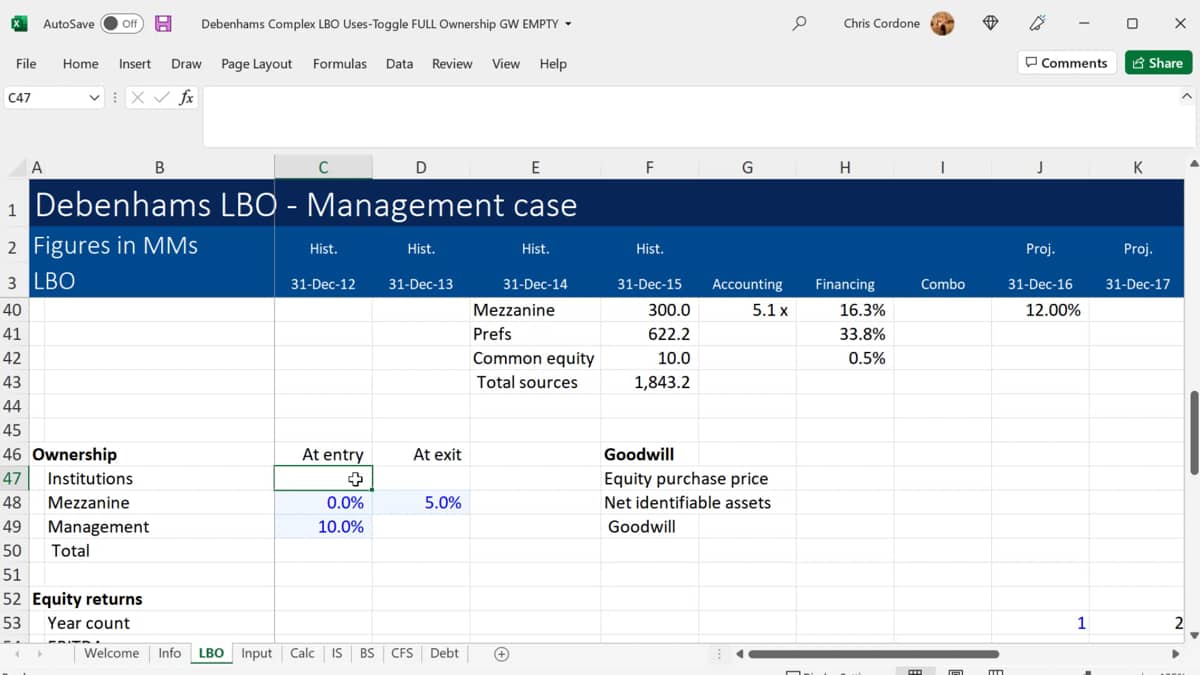
Task: Select the Mezzanine at entry 0.0% cell
Action: [323, 502]
